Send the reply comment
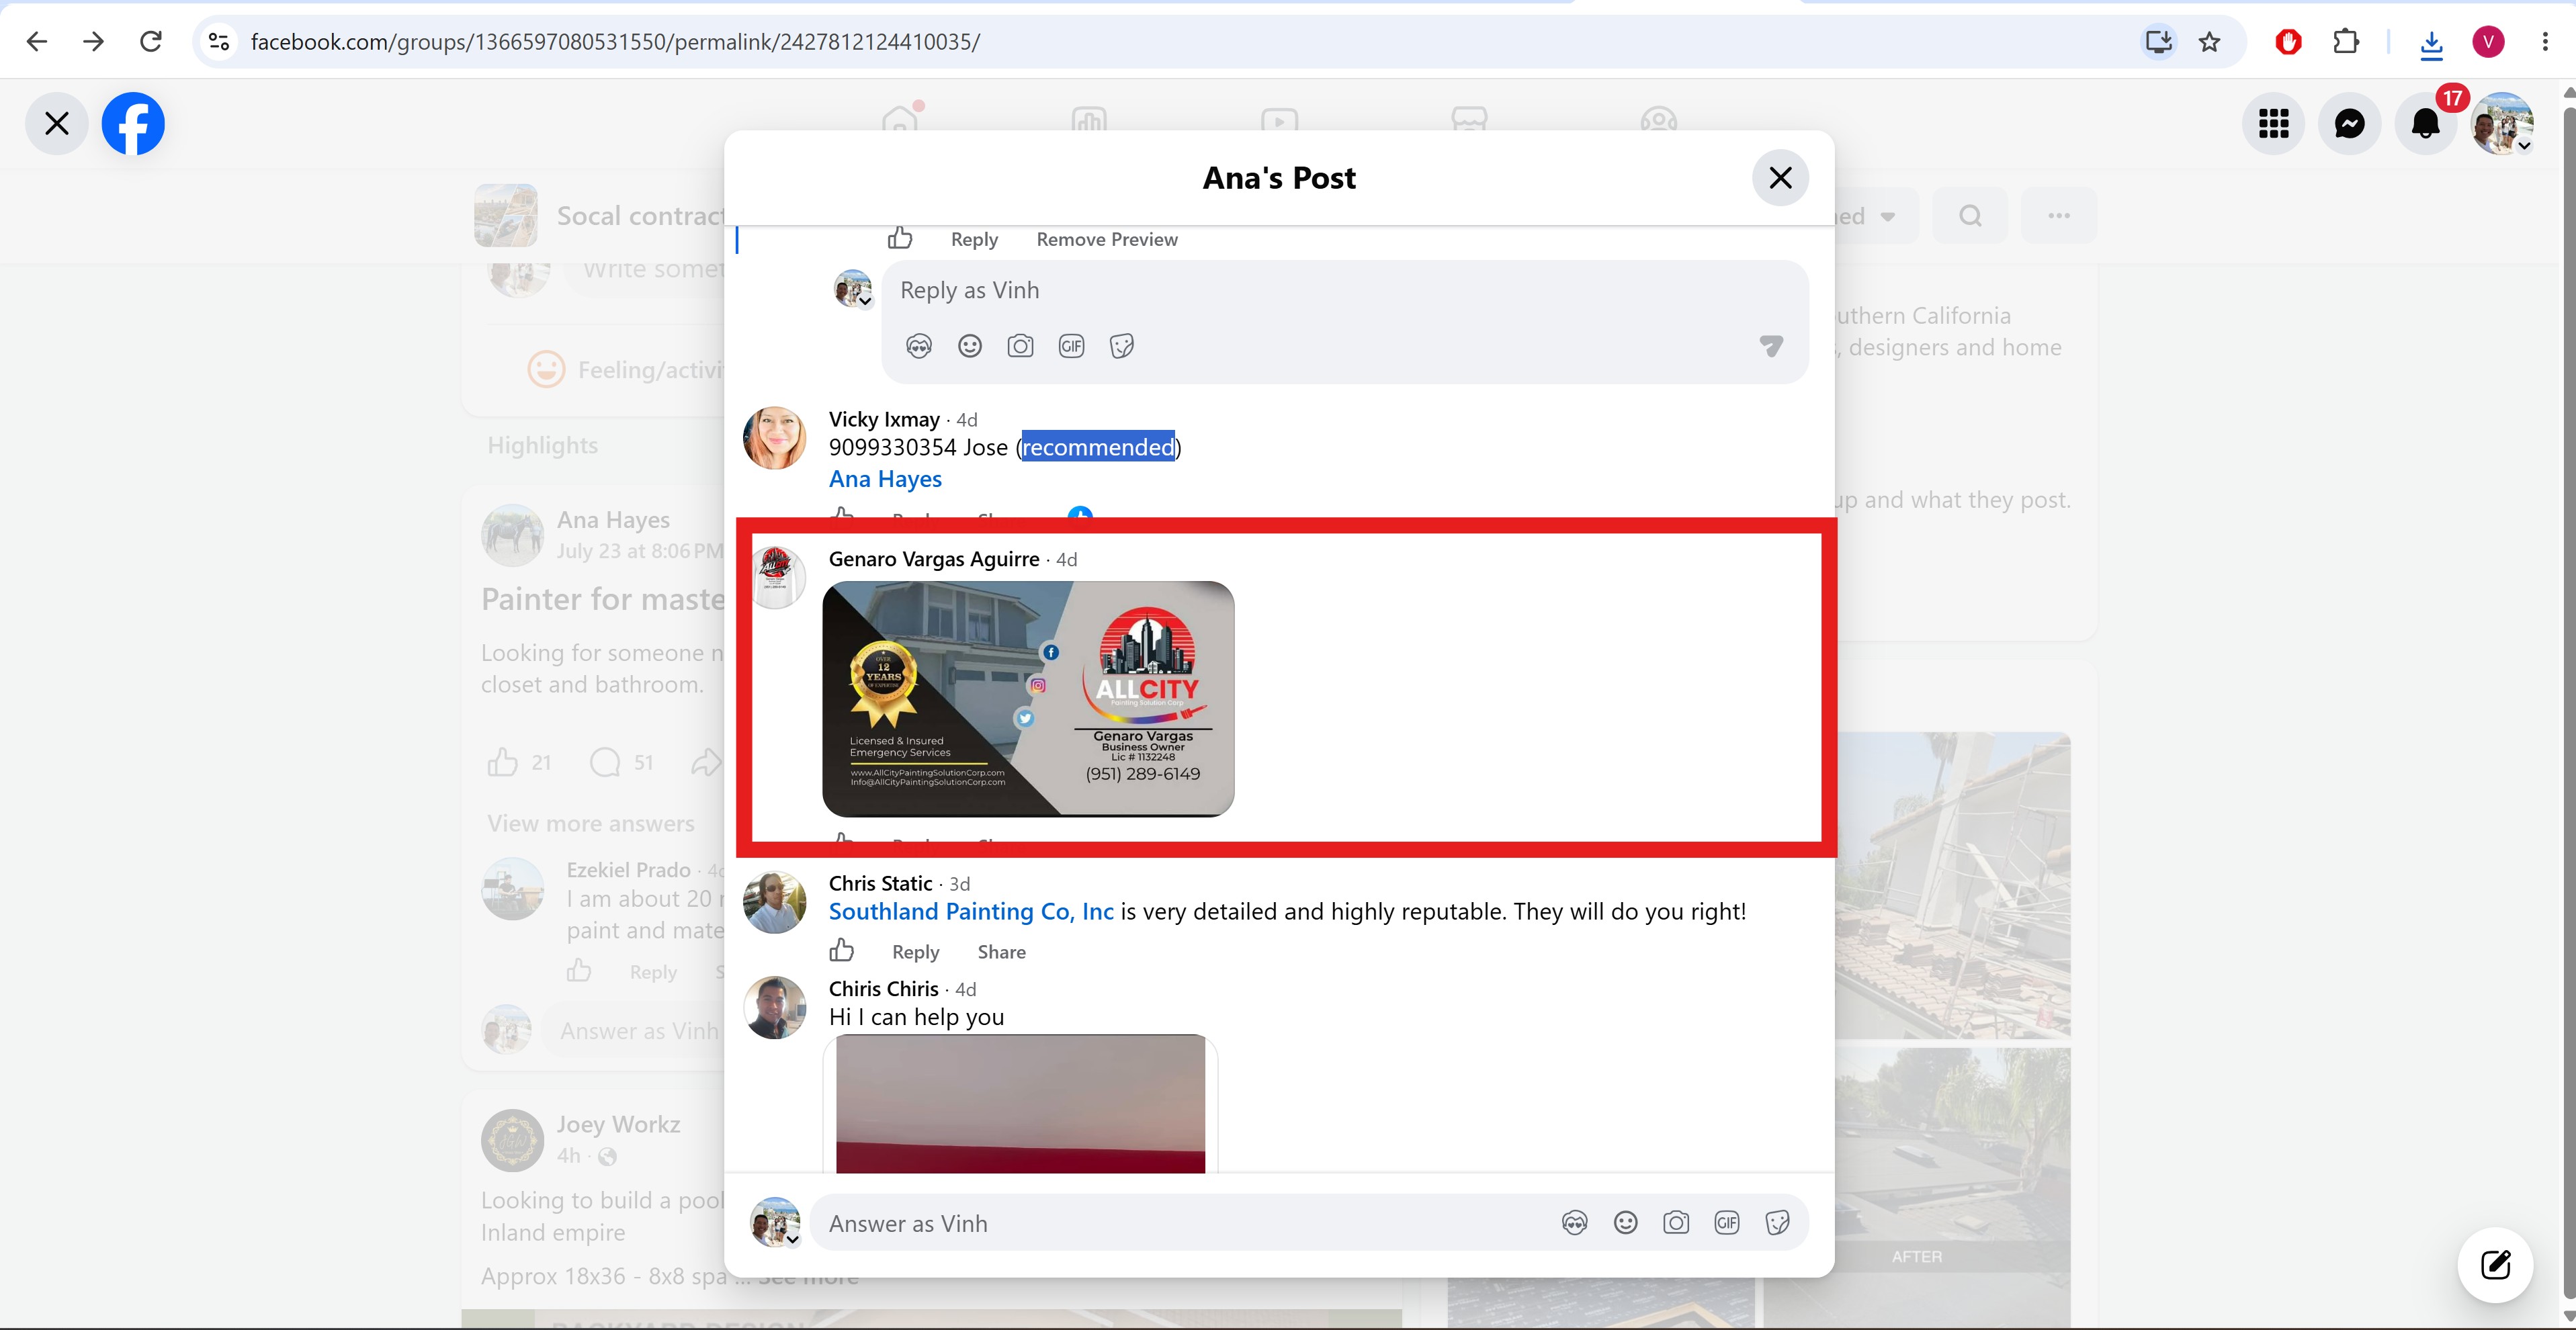Screen dimensions: 2576x1330 pyautogui.click(x=1771, y=346)
